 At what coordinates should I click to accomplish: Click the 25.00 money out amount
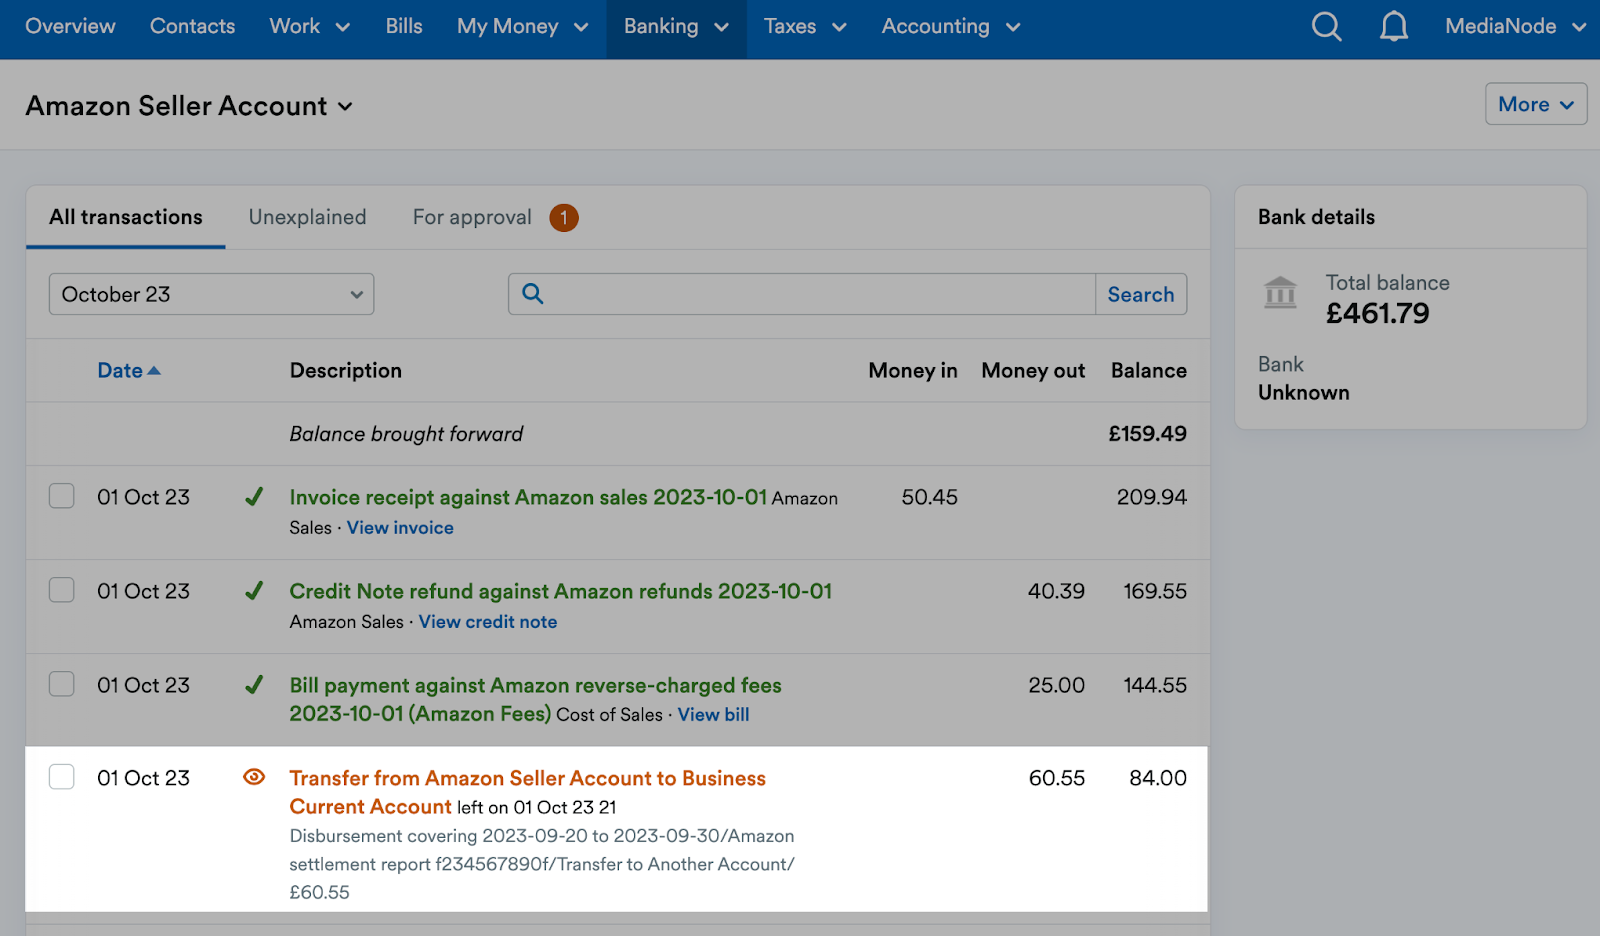click(1056, 685)
